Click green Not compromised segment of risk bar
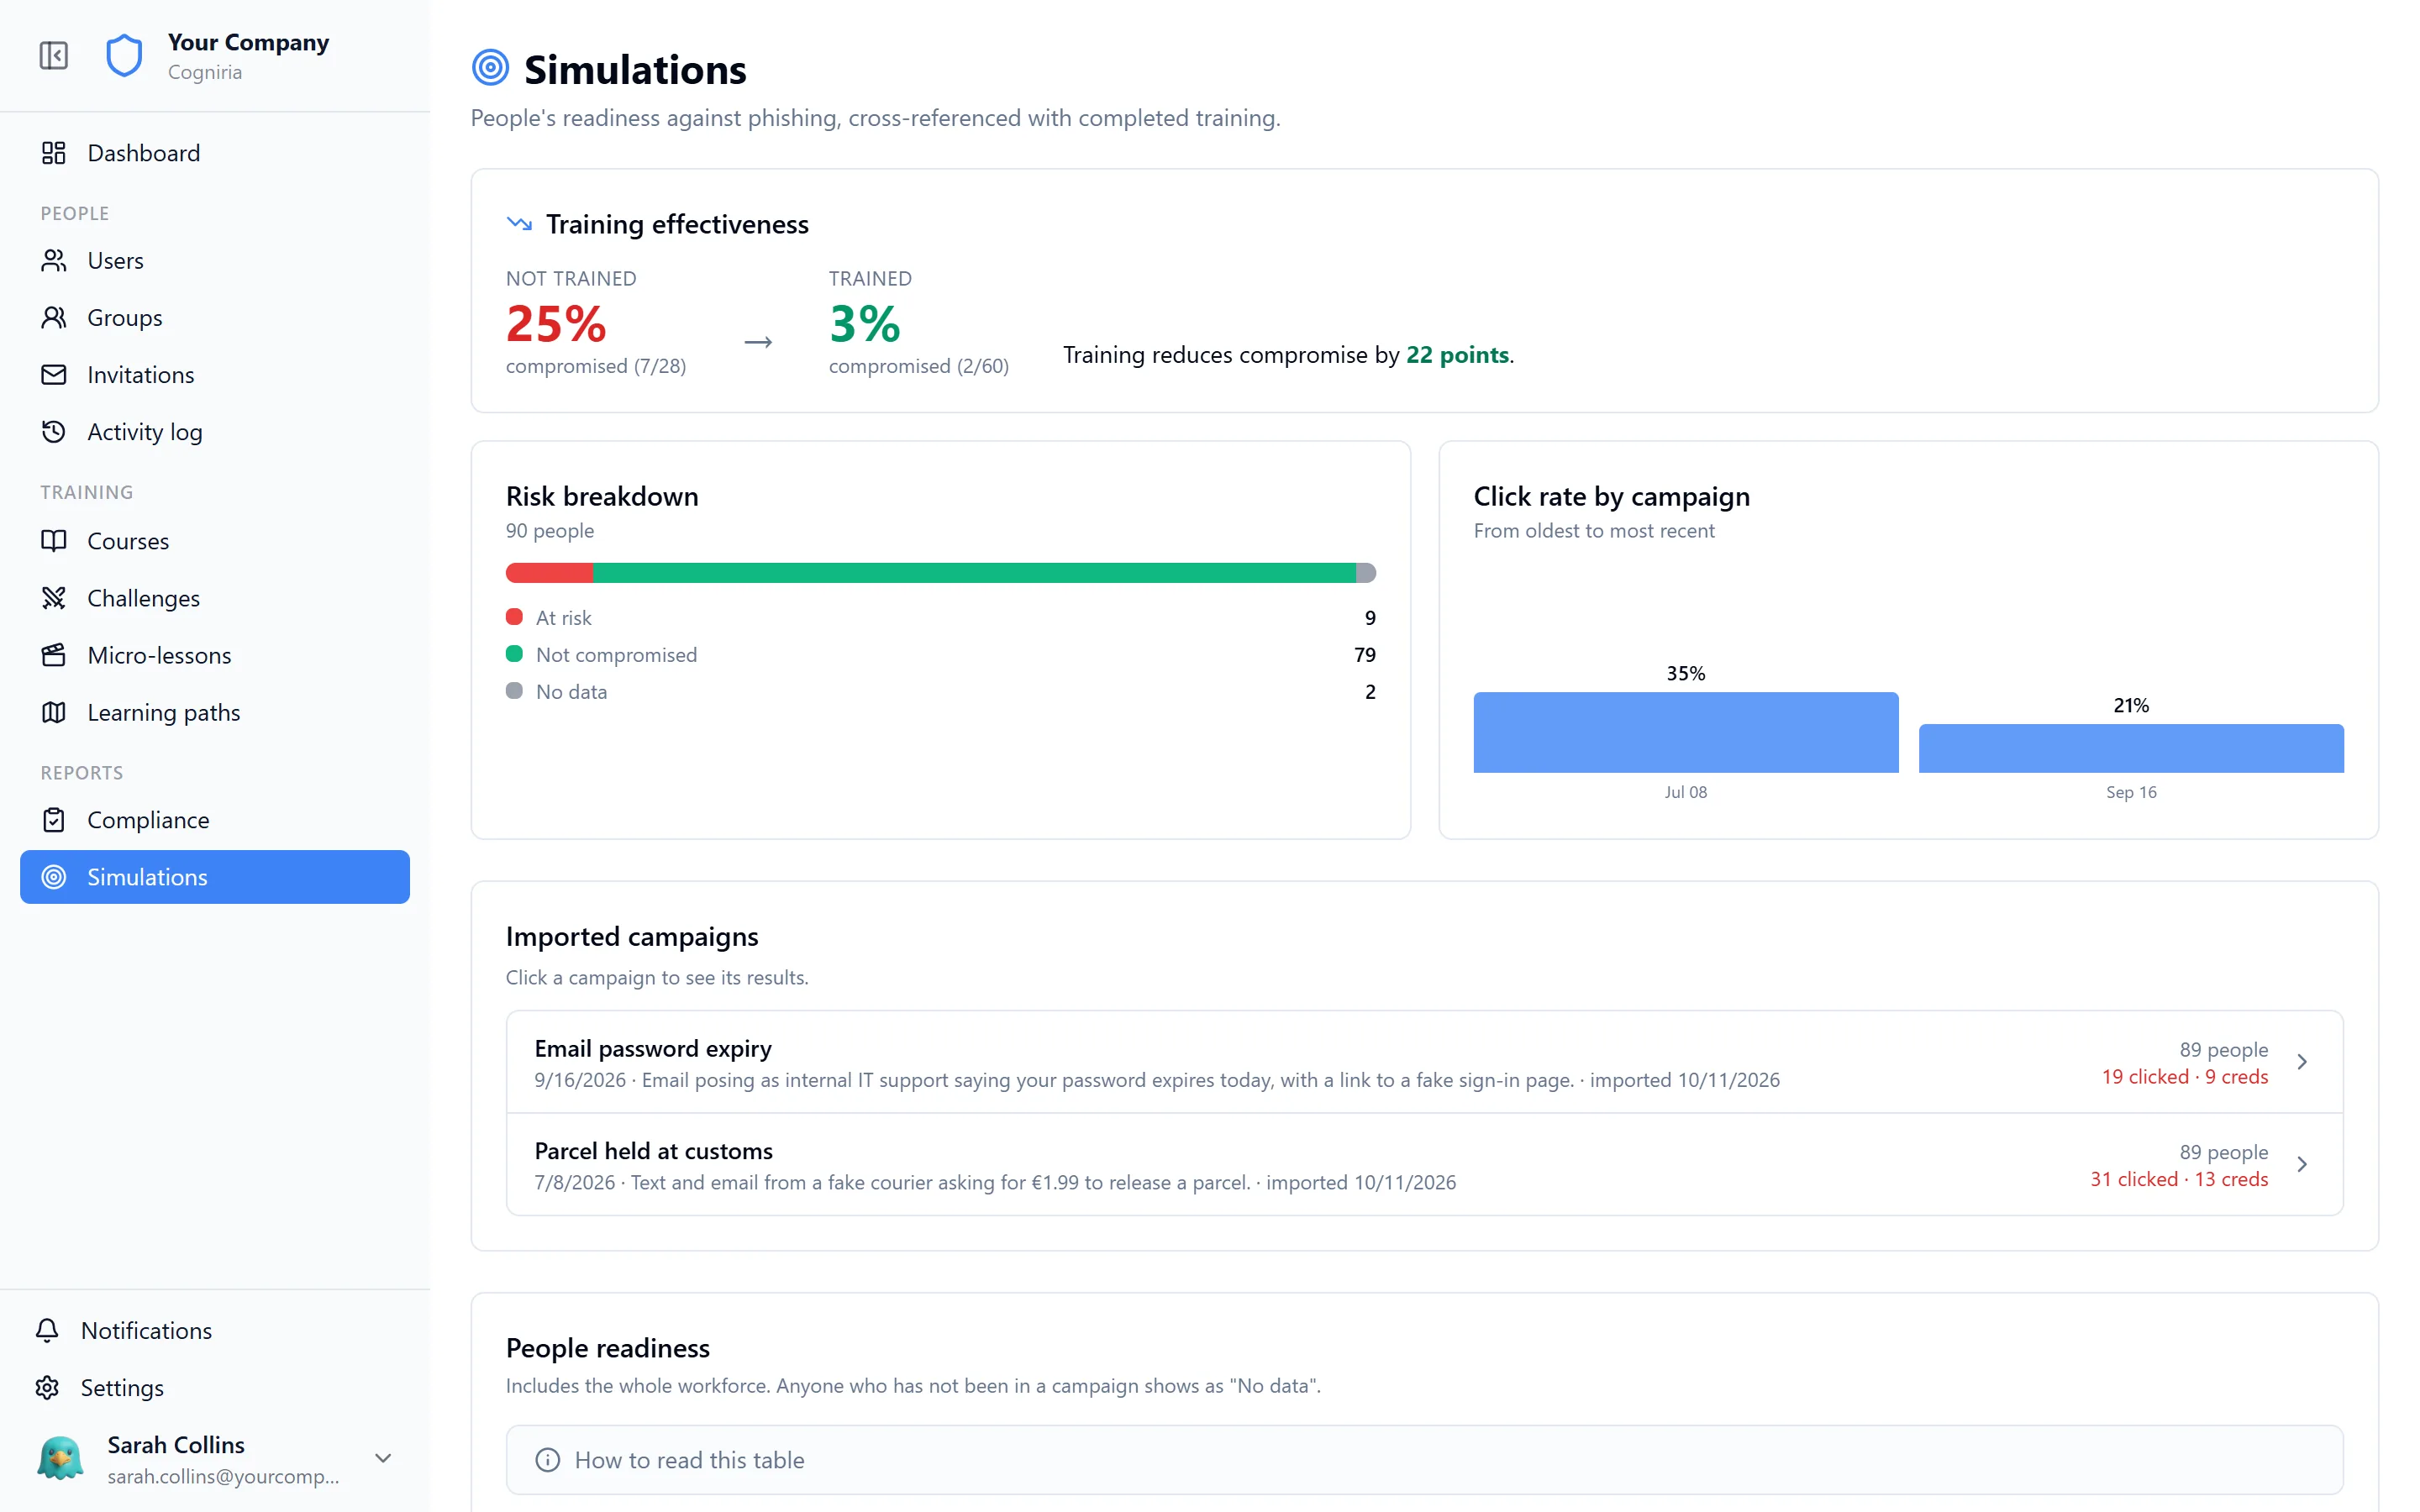Screen dimensions: 2420x1512 click(974, 573)
